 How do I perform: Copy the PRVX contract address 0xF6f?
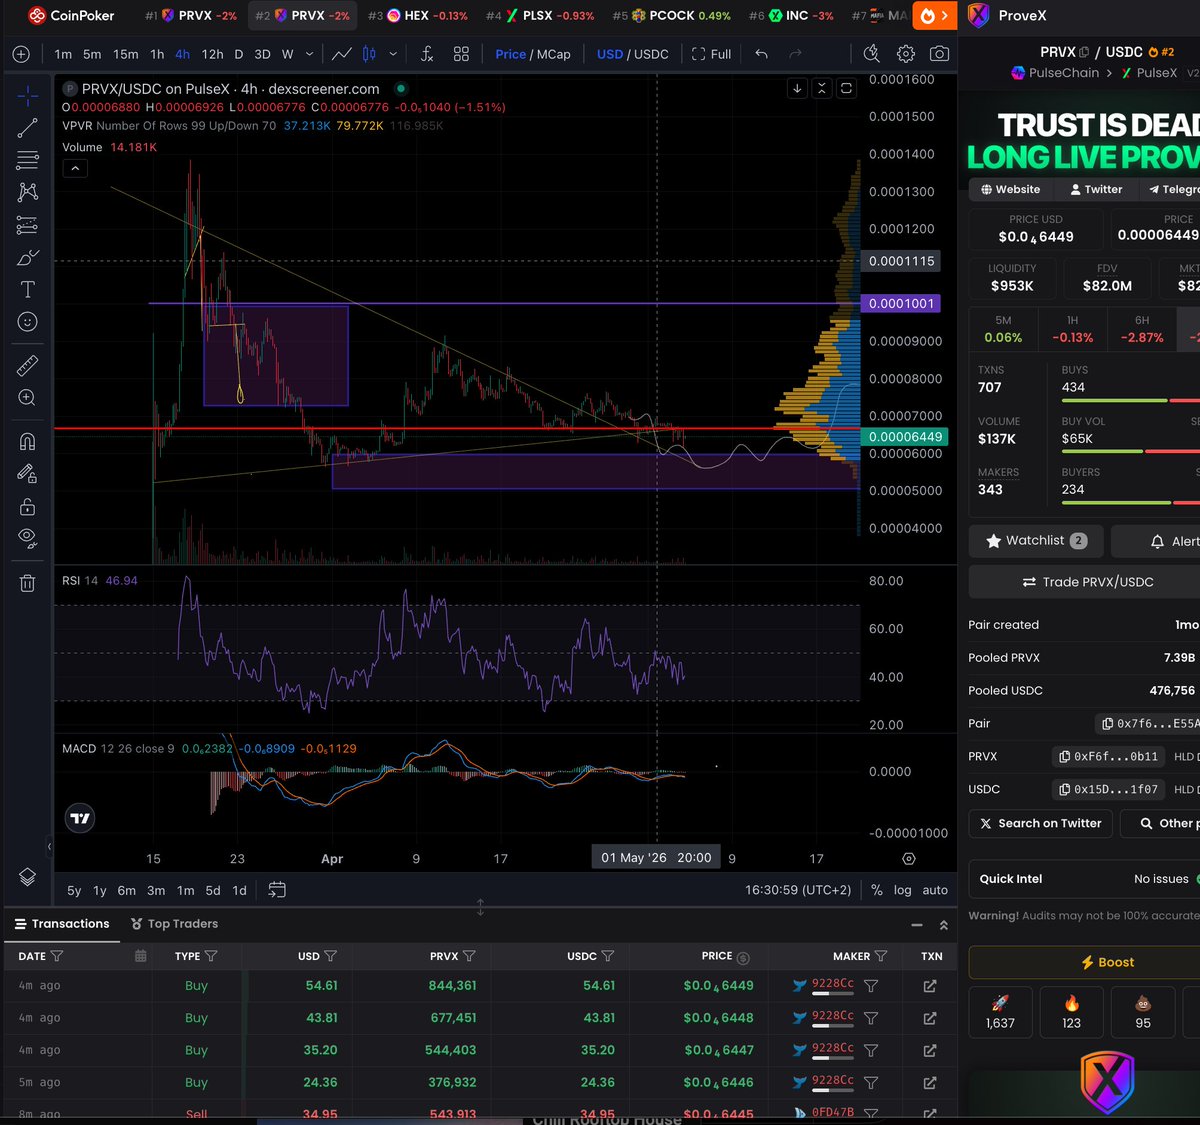pos(1108,757)
